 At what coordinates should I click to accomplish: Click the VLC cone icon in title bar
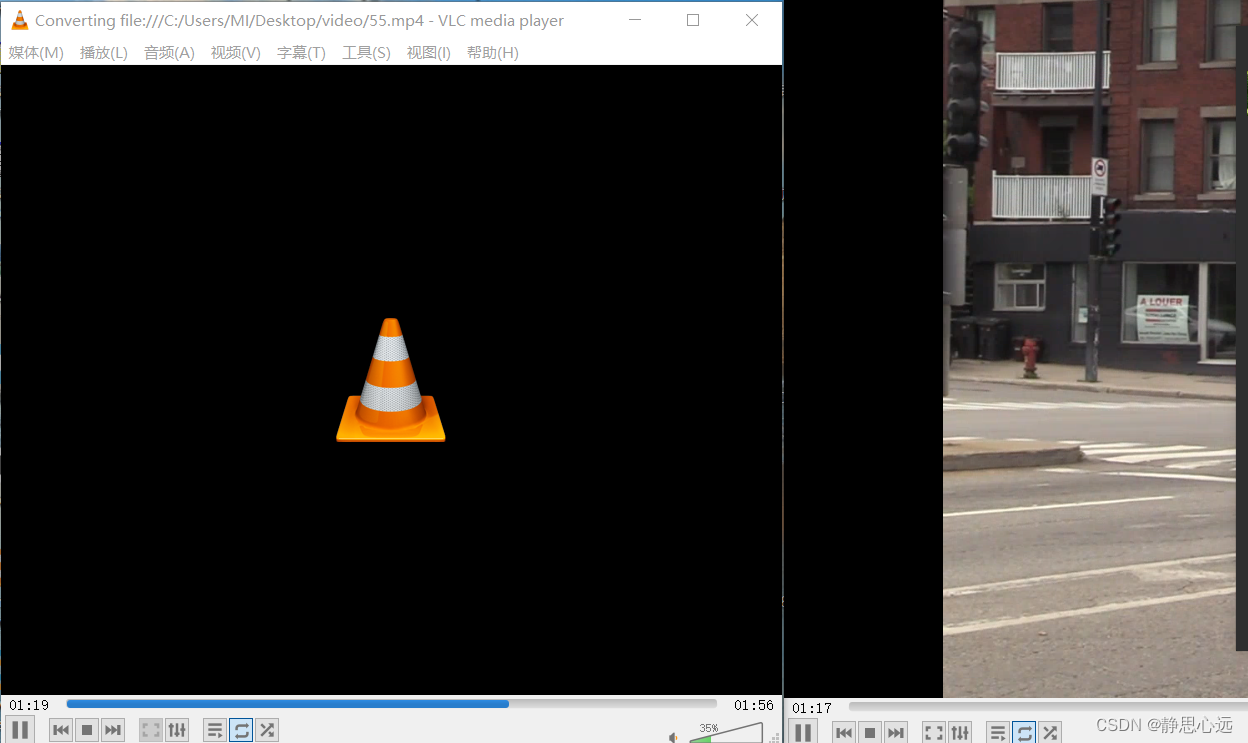pos(19,20)
